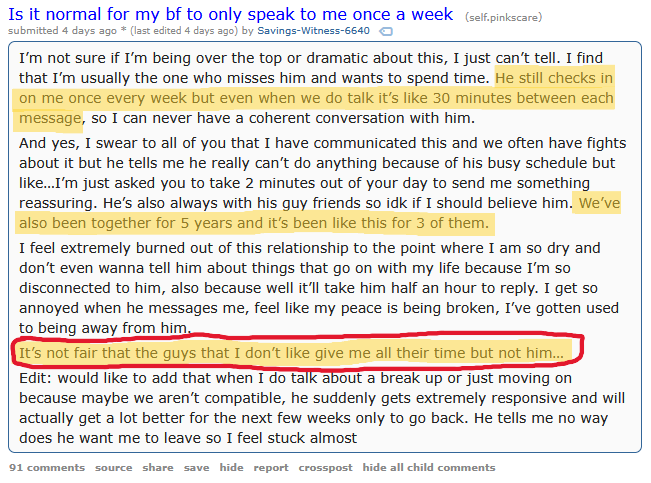Save the post using the save link
This screenshot has width=651, height=483.
(x=196, y=467)
